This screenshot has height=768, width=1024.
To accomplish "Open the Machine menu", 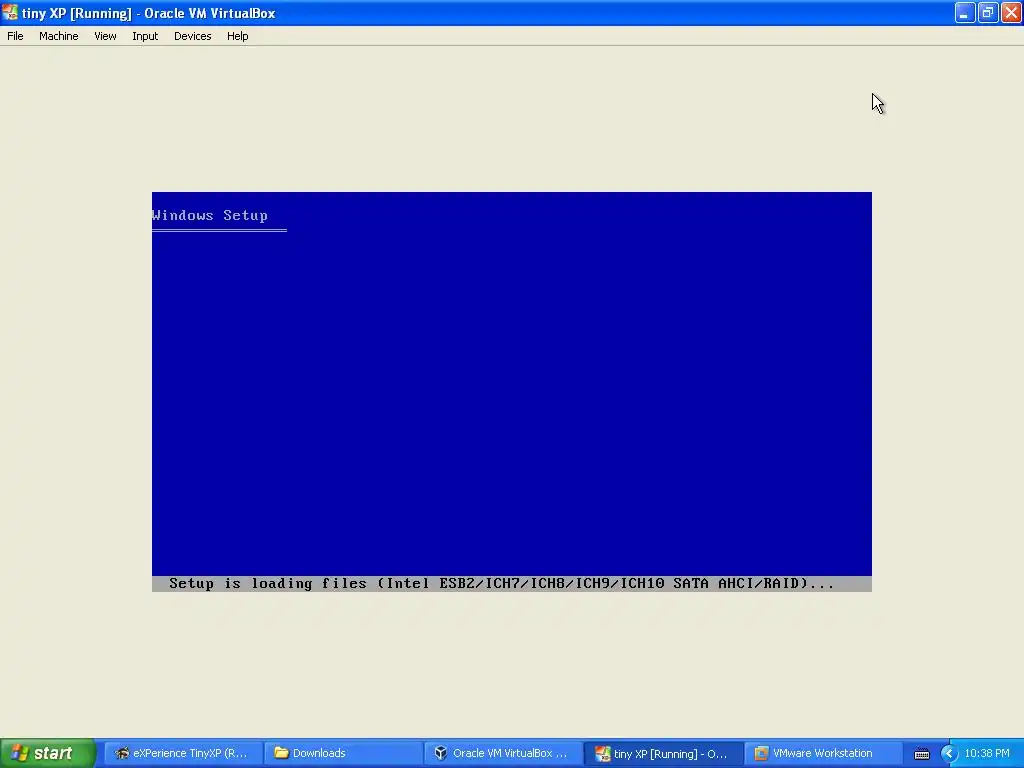I will click(x=58, y=36).
